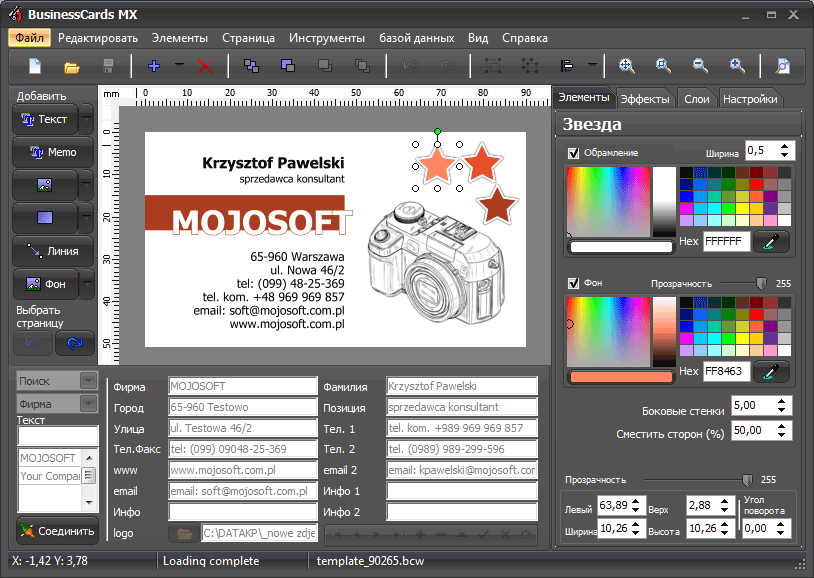Open print preview page icon

782,66
